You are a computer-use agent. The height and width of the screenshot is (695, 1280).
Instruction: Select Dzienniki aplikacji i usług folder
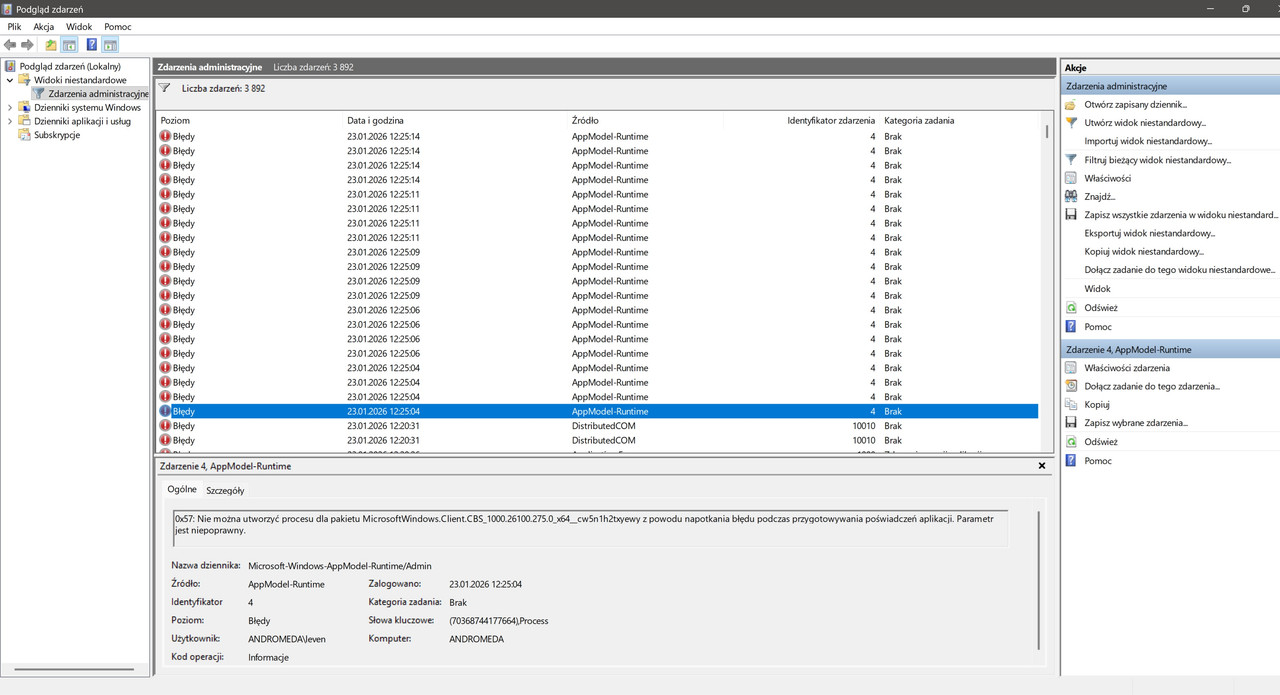[x=82, y=121]
